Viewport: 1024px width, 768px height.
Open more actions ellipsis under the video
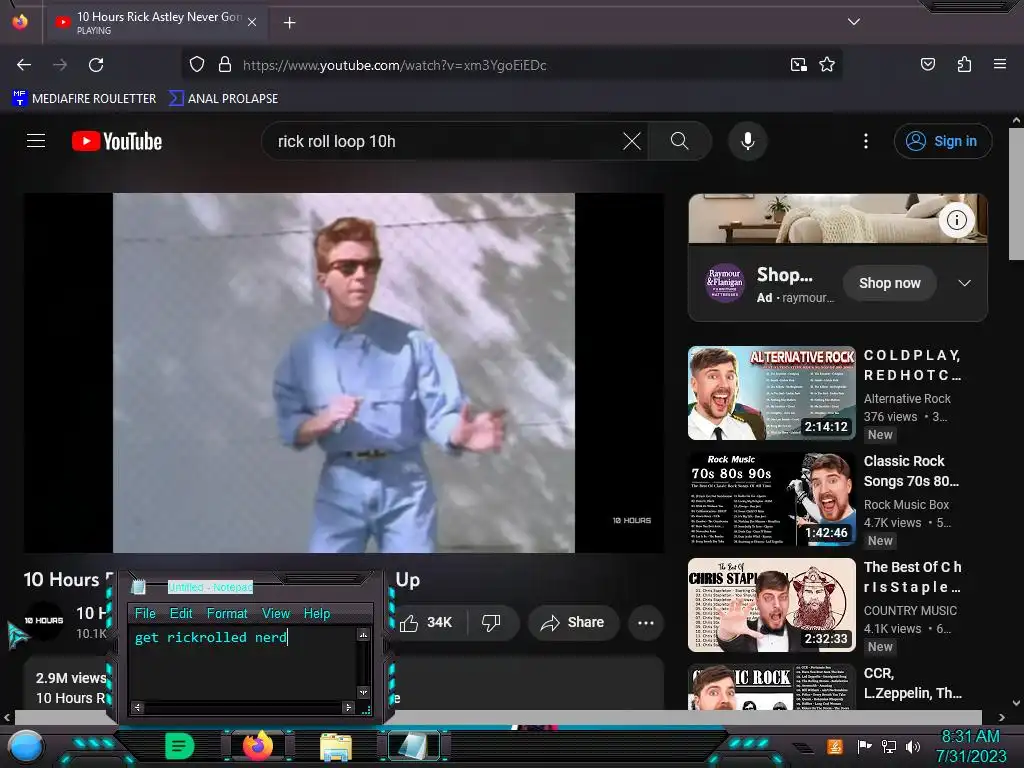[x=646, y=622]
